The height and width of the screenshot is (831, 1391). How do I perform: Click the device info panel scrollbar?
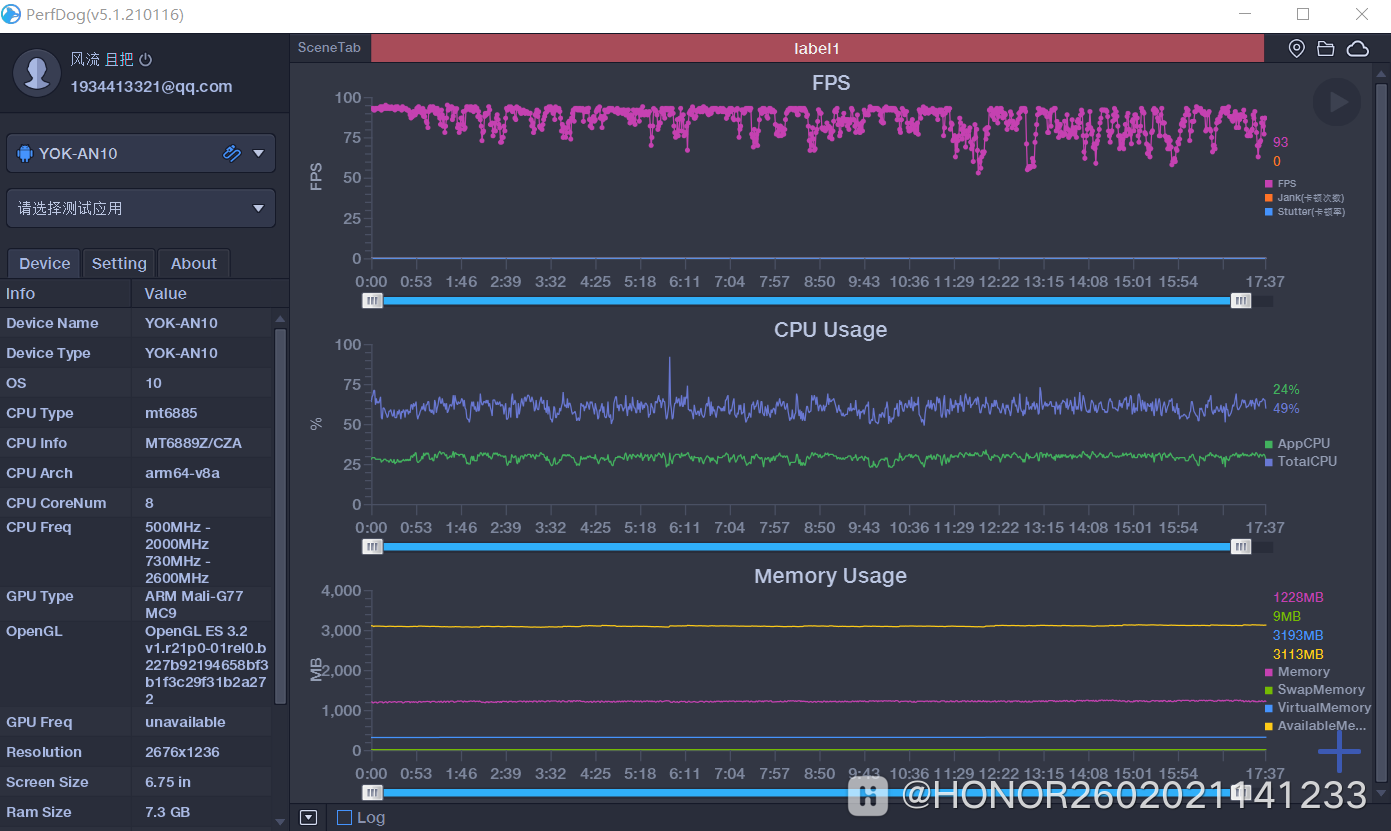pos(281,516)
